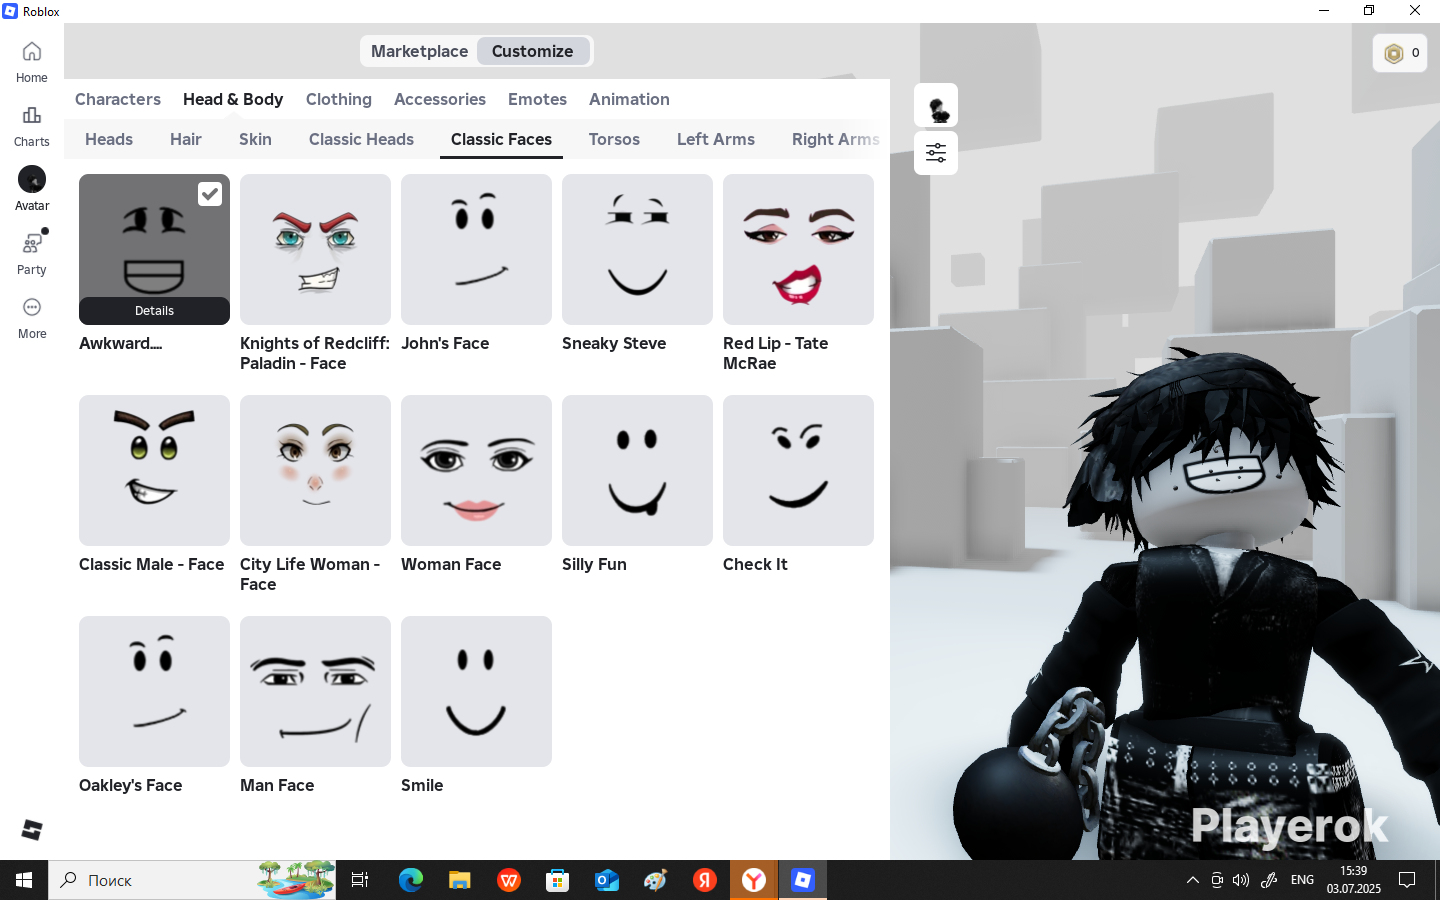Equip Oakley's Face thumbnail
Screen dimensions: 1440x900
pyautogui.click(x=154, y=691)
